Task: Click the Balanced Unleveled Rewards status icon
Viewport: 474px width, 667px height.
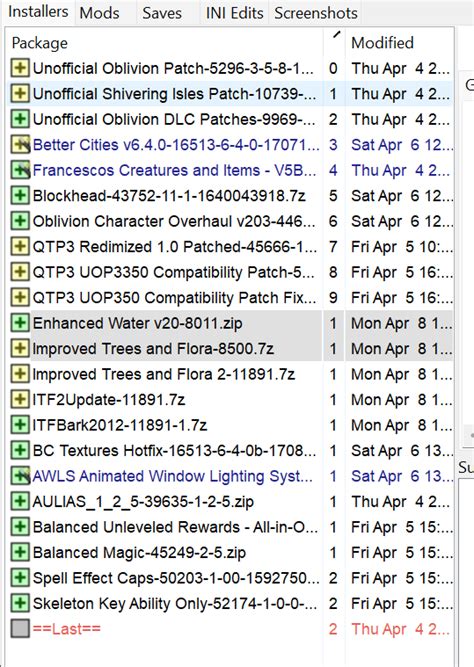Action: (20, 527)
